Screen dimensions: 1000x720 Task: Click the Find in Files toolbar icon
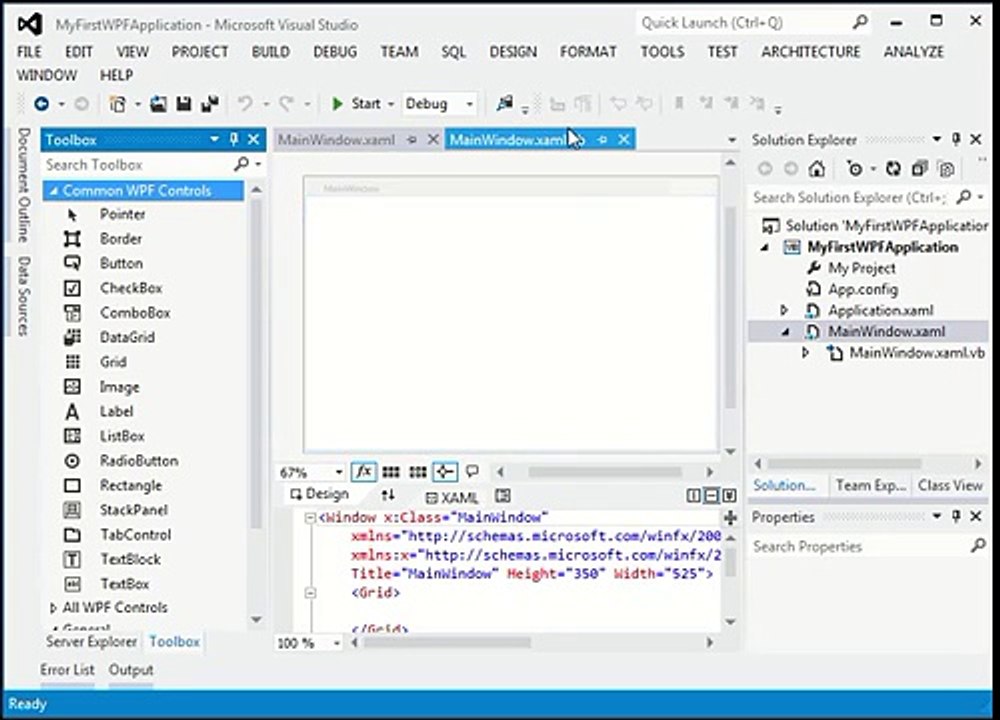point(505,103)
